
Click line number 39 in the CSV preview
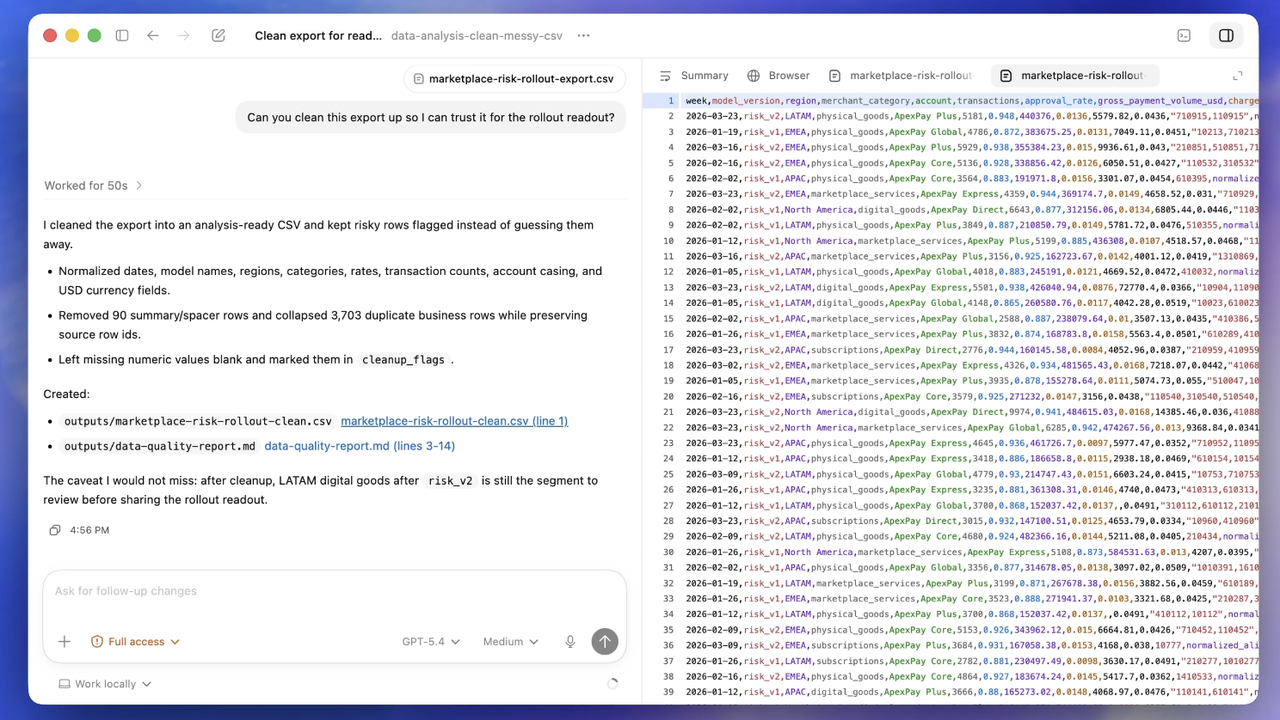pos(669,692)
